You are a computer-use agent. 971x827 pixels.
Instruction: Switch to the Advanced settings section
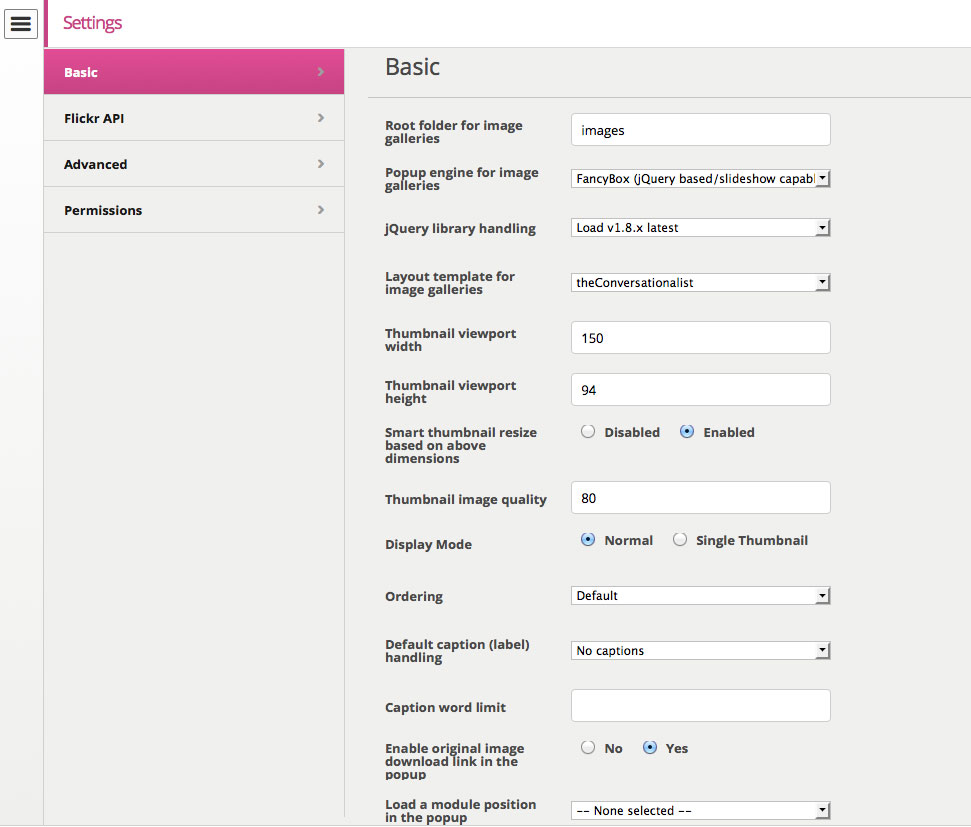coord(194,164)
